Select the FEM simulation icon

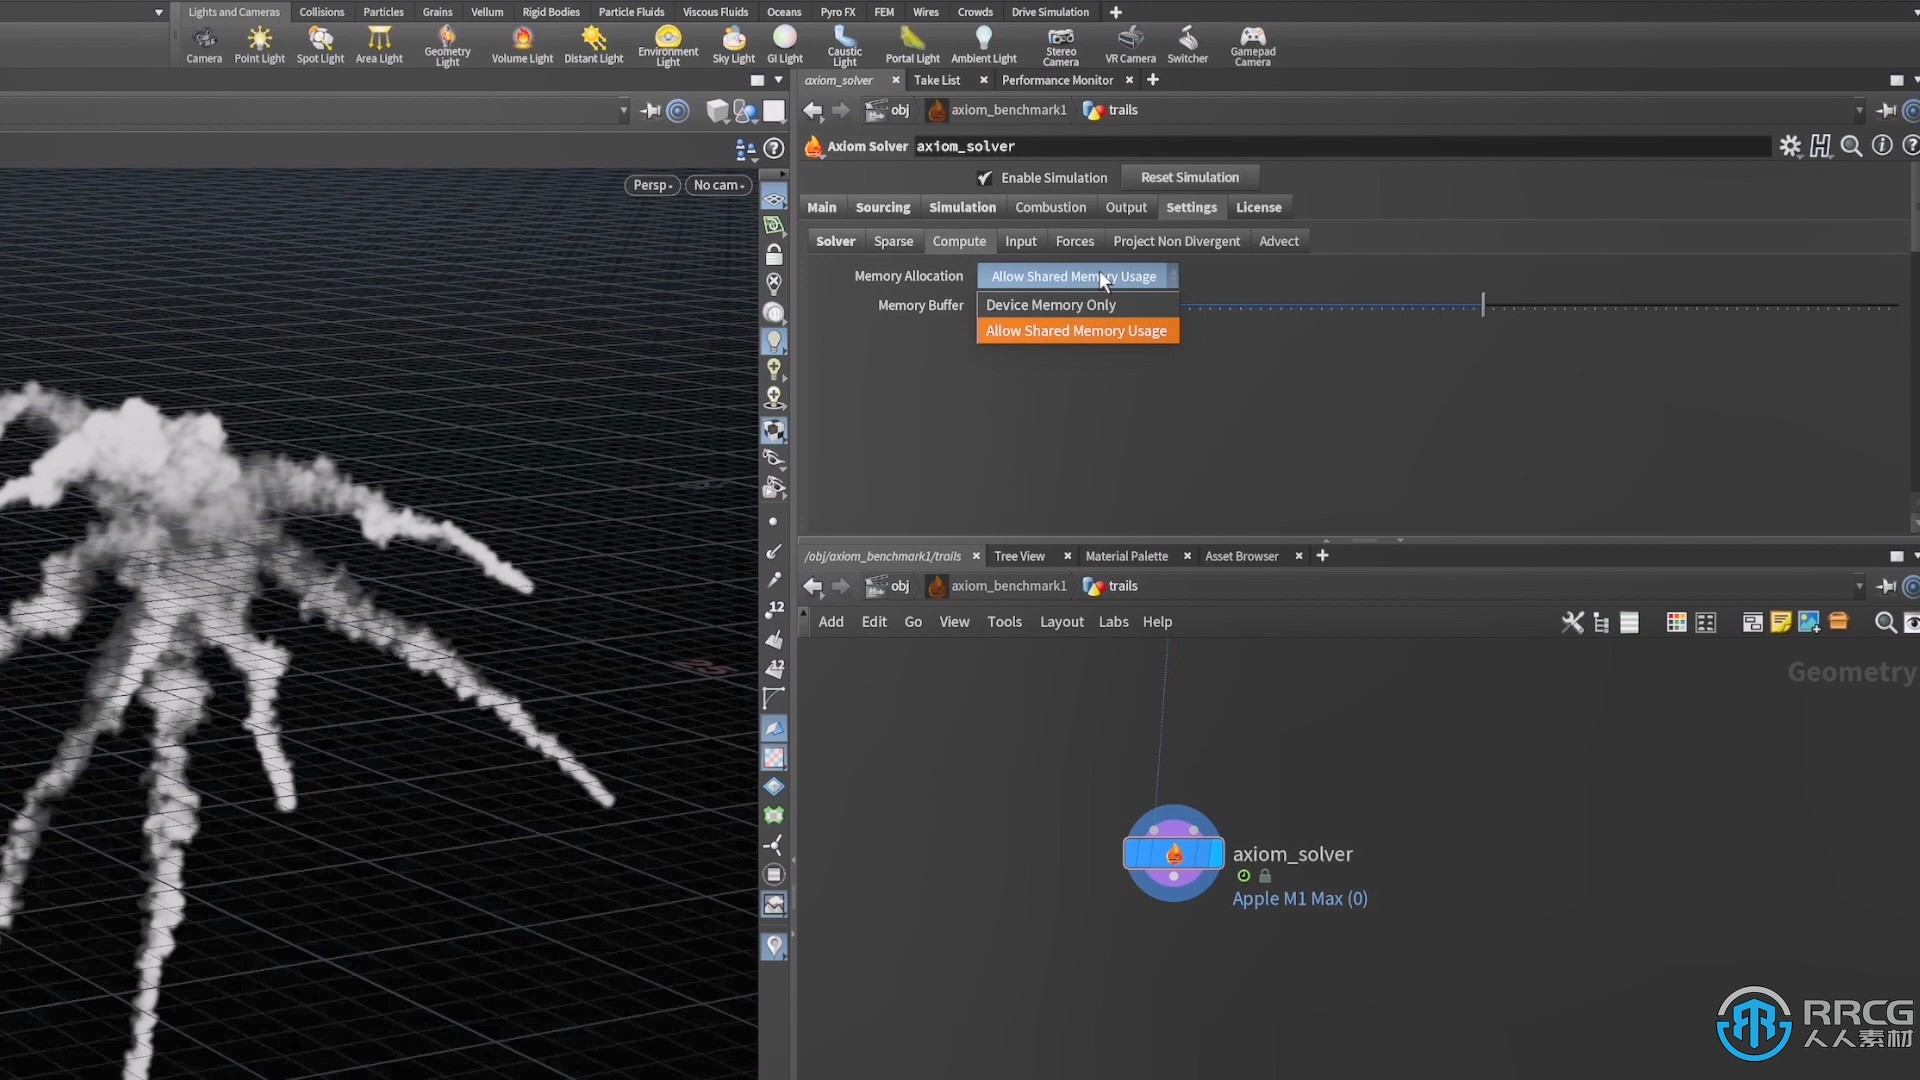coord(884,12)
